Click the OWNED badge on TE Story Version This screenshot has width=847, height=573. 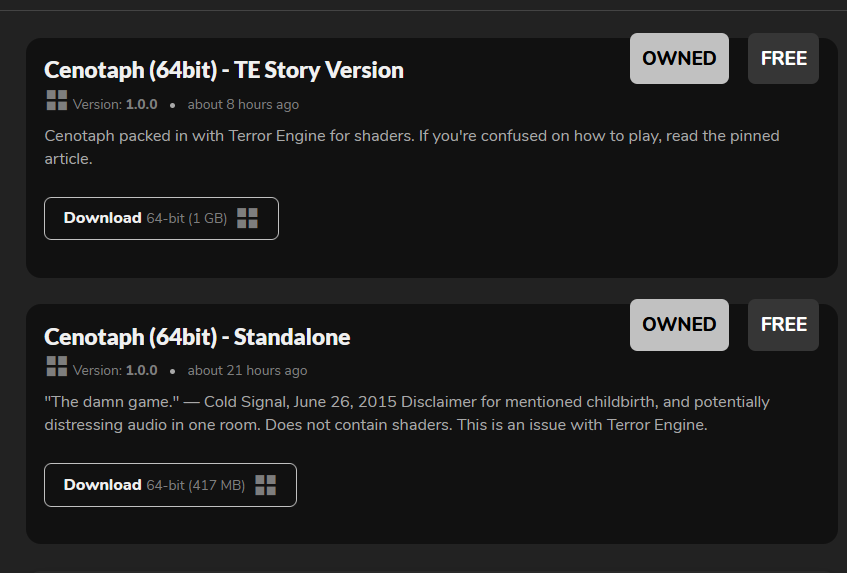click(679, 58)
